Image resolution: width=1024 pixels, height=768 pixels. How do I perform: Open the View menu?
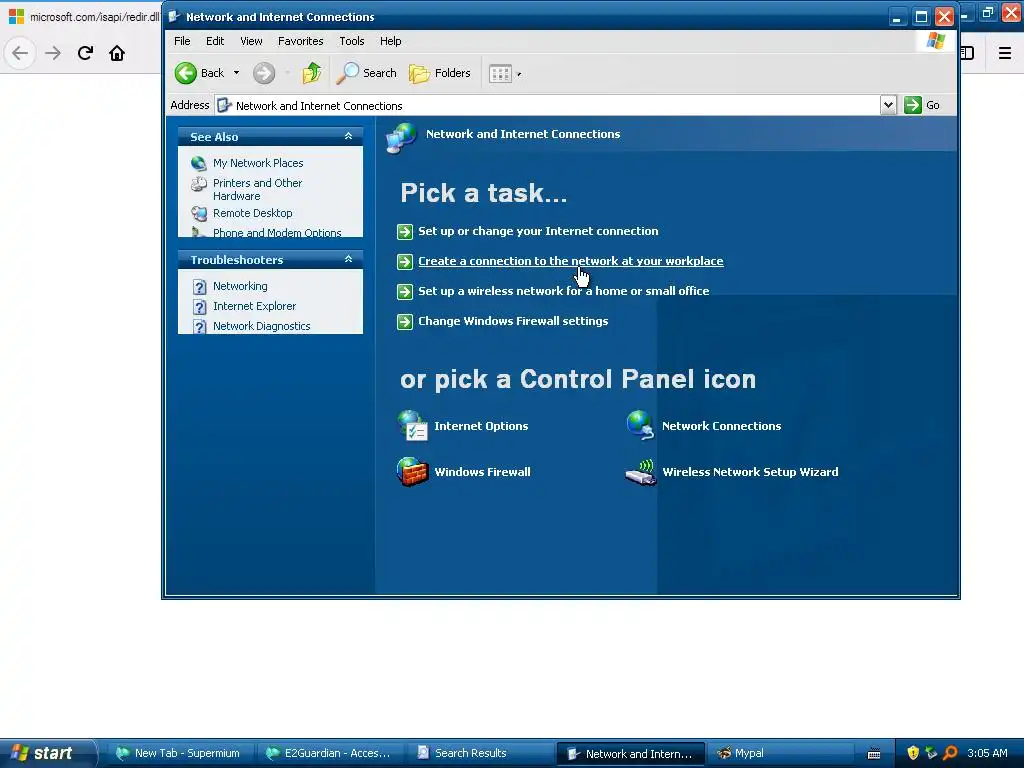[251, 41]
